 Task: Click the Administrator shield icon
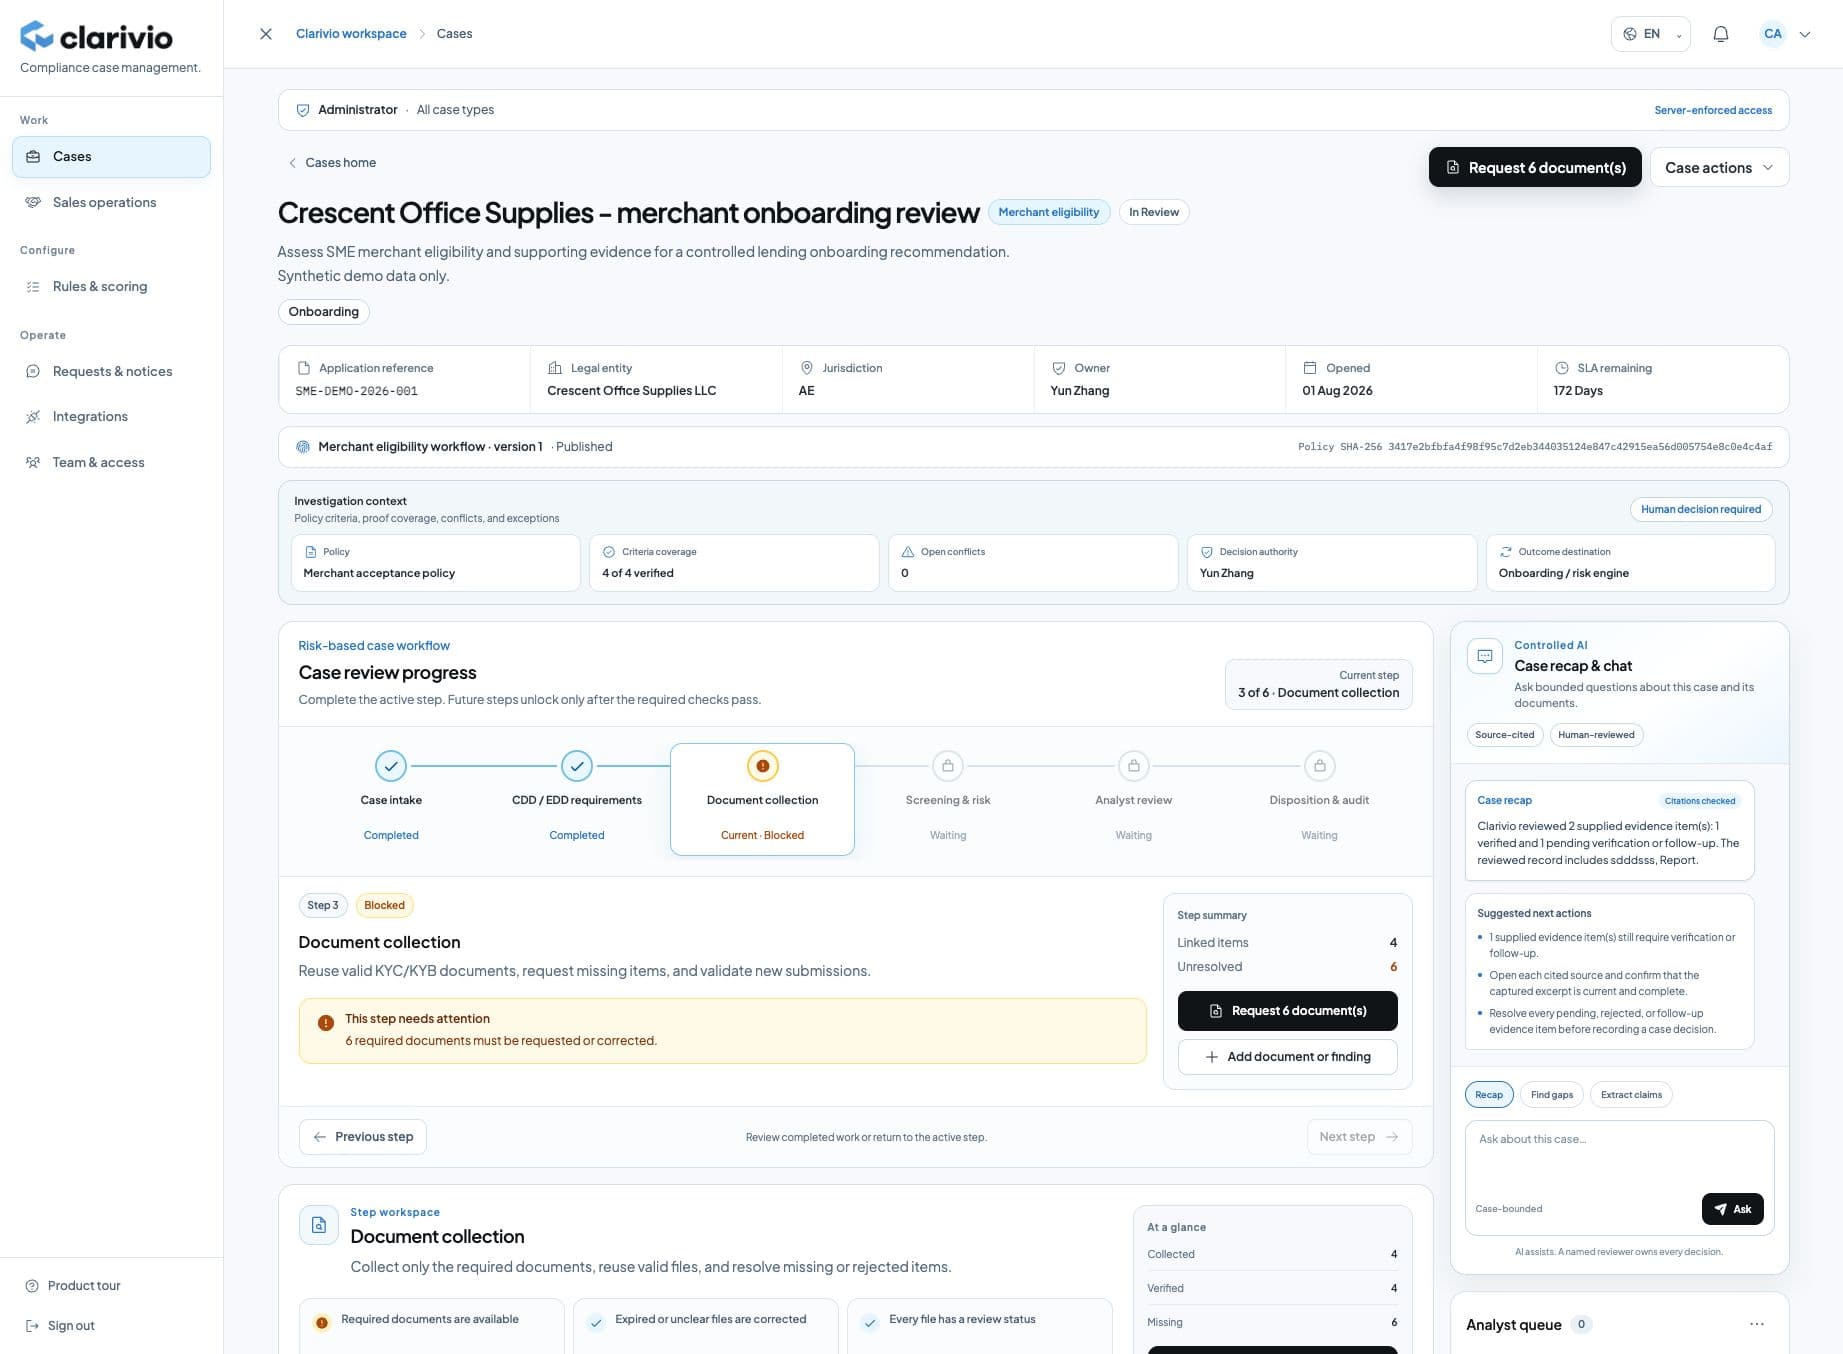[x=303, y=110]
